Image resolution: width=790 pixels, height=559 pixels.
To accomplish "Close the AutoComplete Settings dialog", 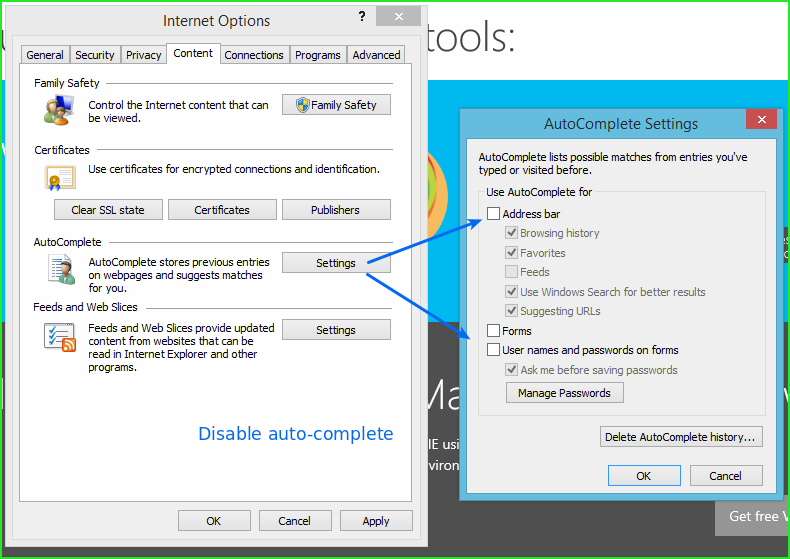I will click(x=761, y=119).
